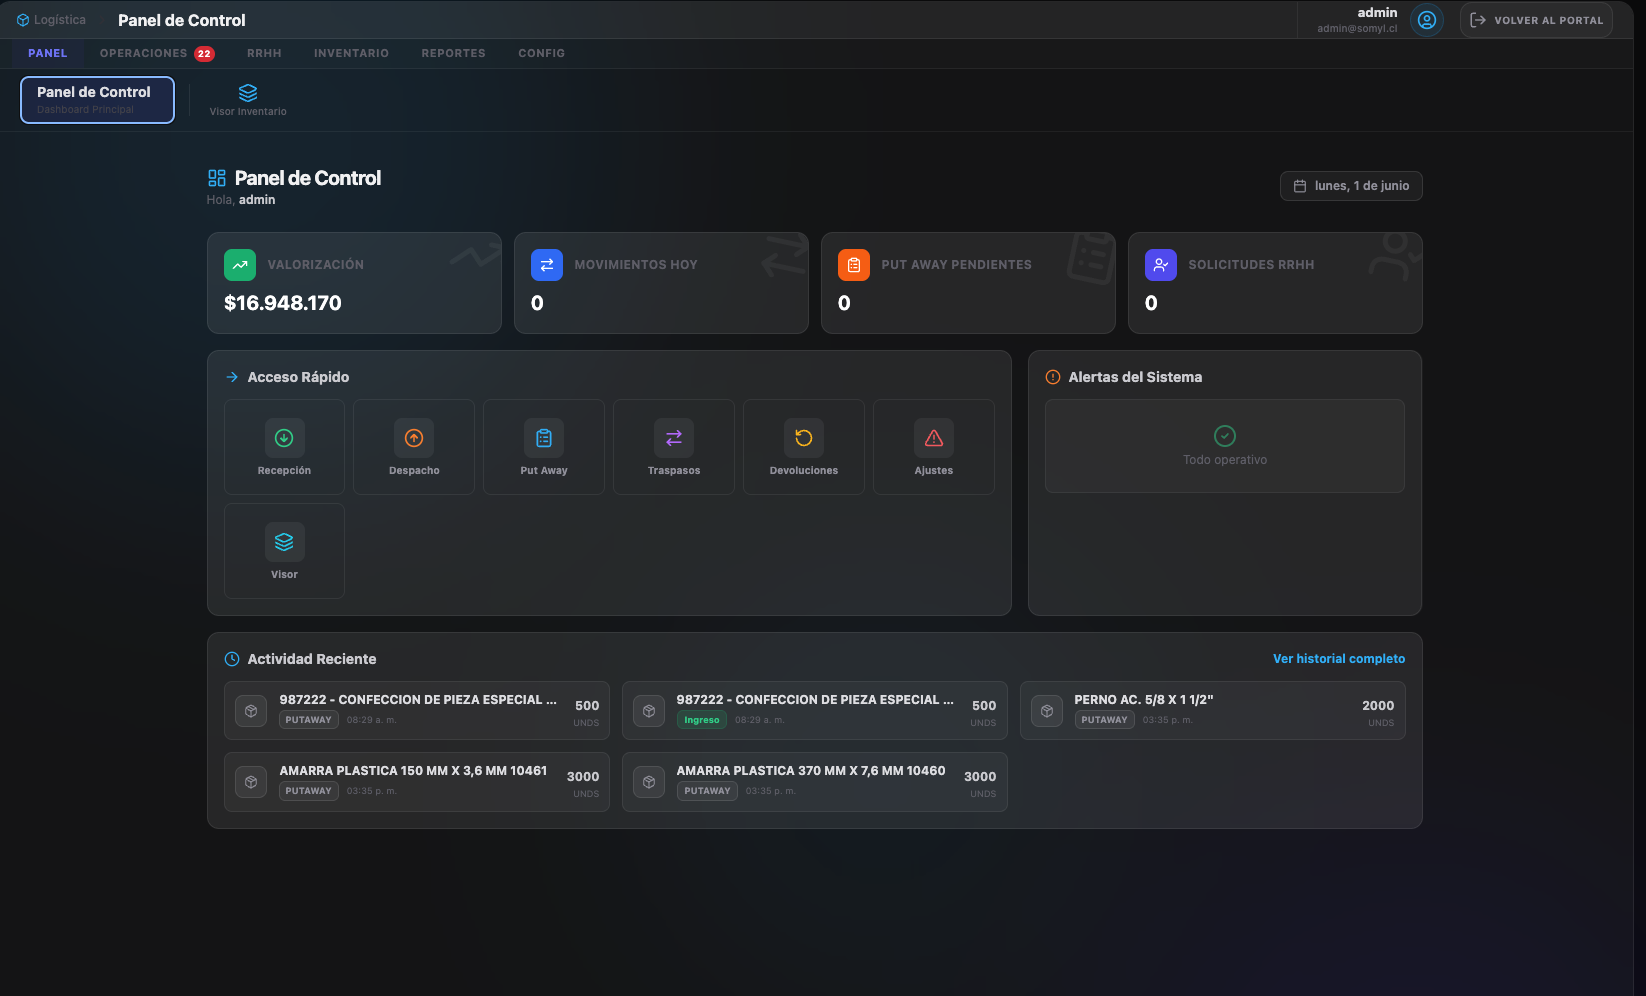The width and height of the screenshot is (1646, 996).
Task: Click the Actividad Reciente clock icon
Action: (232, 659)
